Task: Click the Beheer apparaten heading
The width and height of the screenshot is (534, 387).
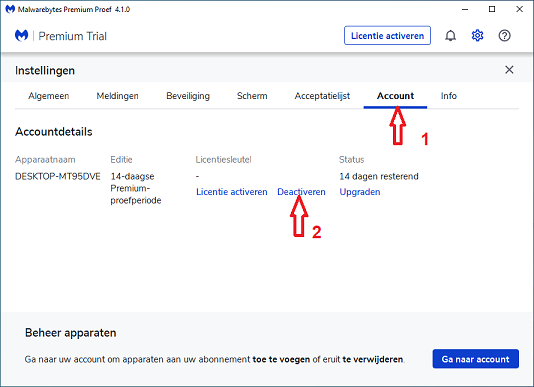Action: (x=70, y=333)
